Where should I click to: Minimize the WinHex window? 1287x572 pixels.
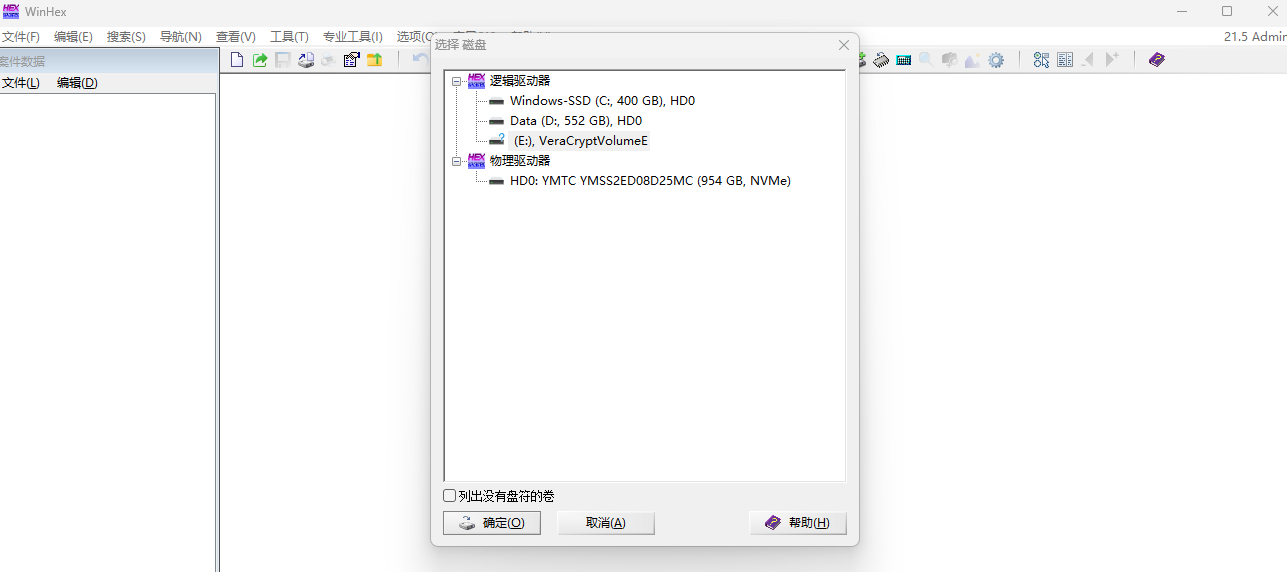point(1183,11)
